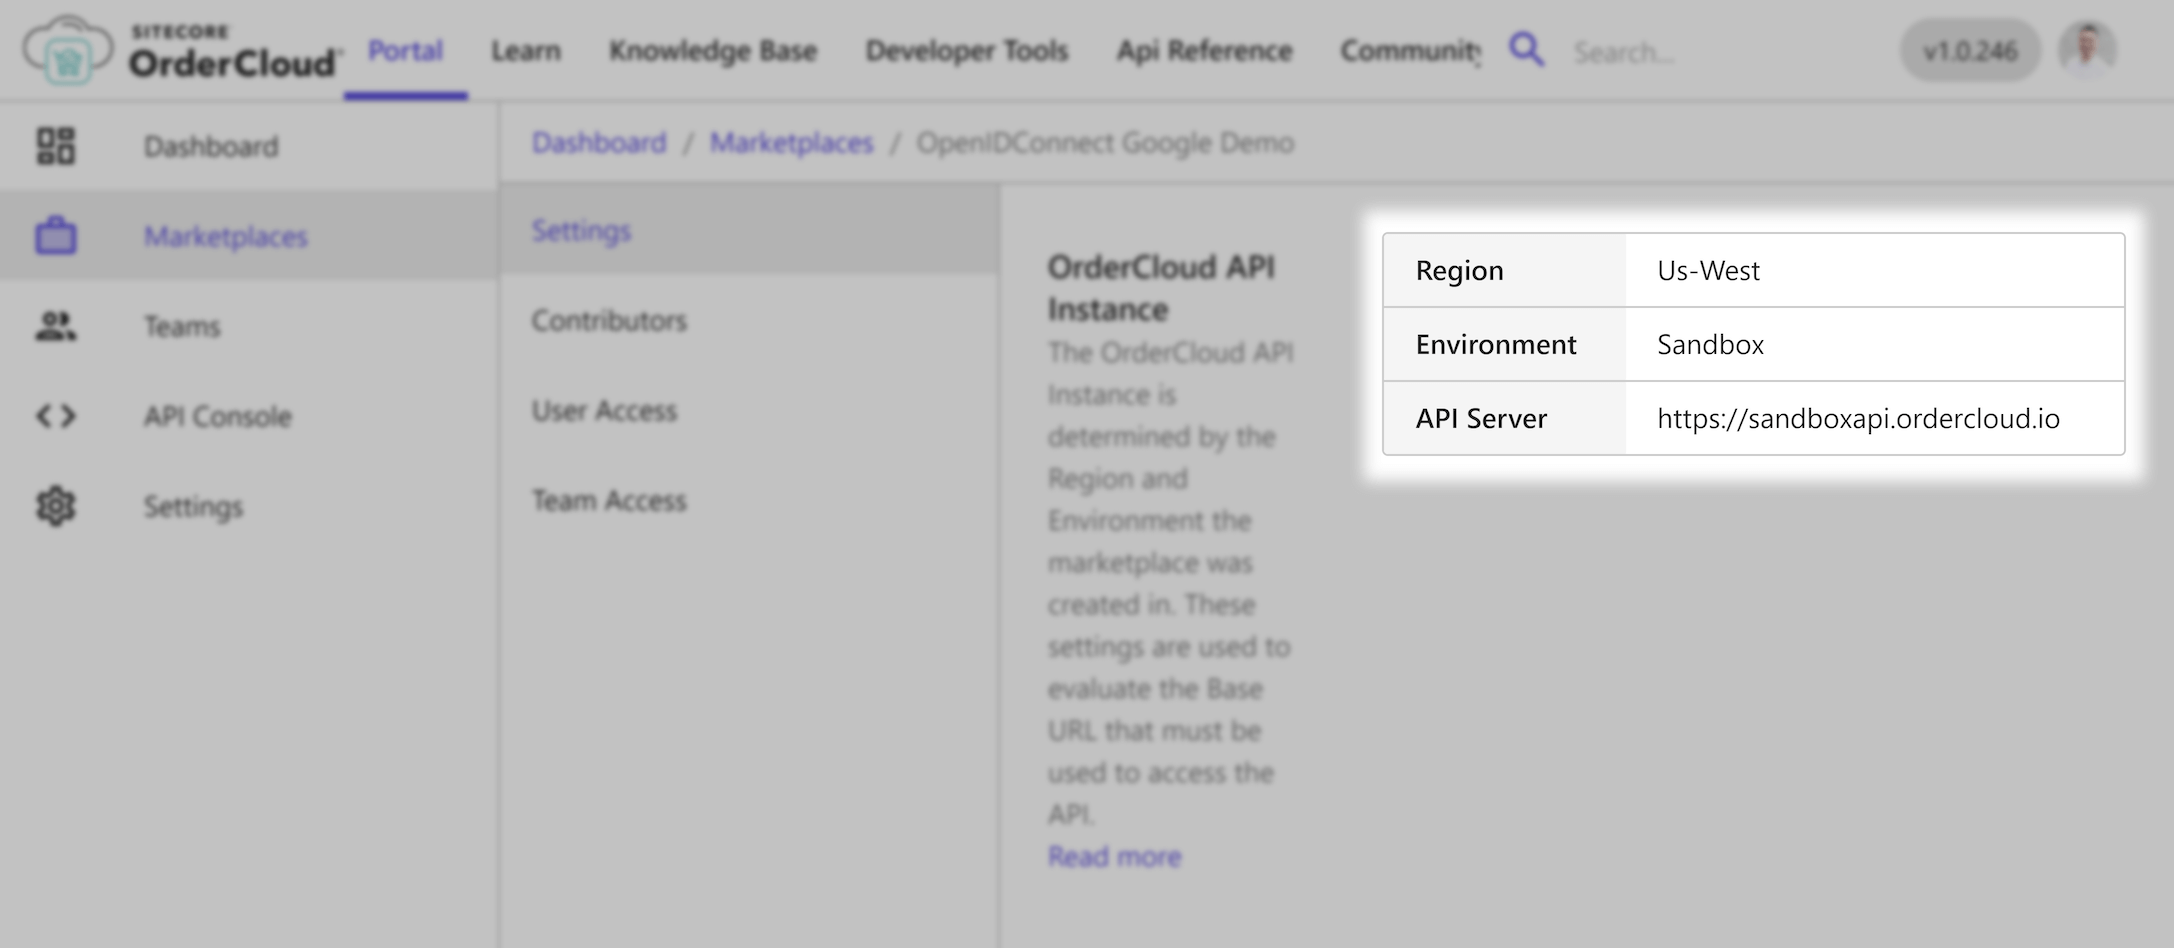This screenshot has width=2174, height=948.
Task: Click the Region row label
Action: click(1459, 270)
